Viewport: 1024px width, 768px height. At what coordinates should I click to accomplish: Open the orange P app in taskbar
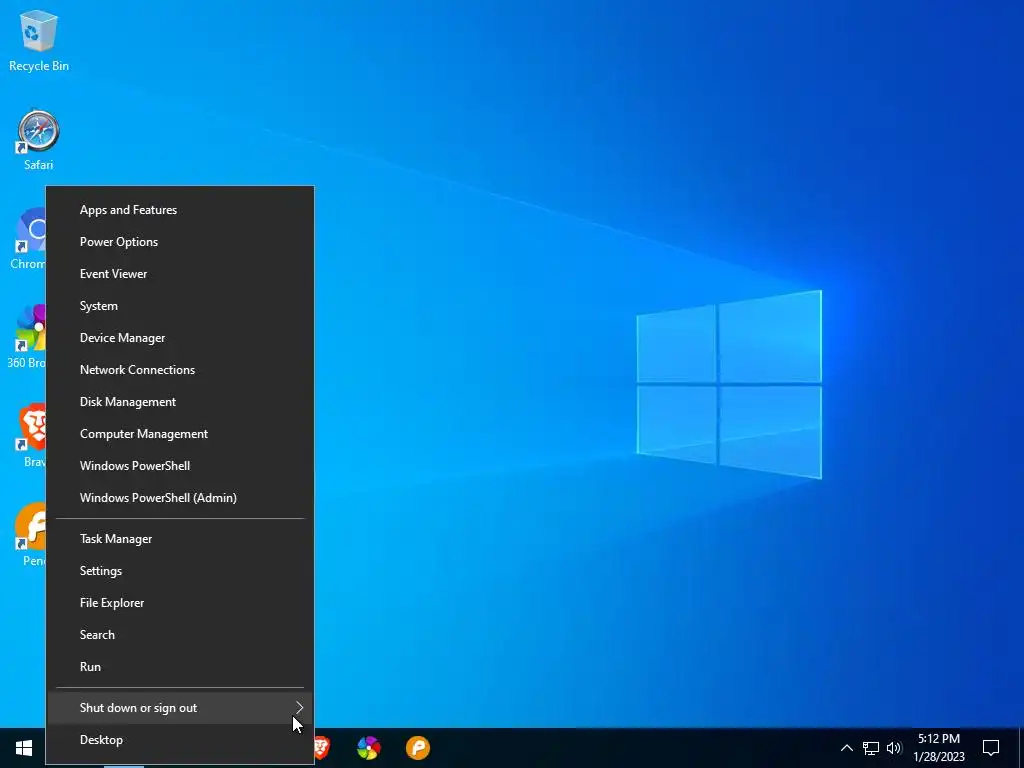(x=418, y=748)
